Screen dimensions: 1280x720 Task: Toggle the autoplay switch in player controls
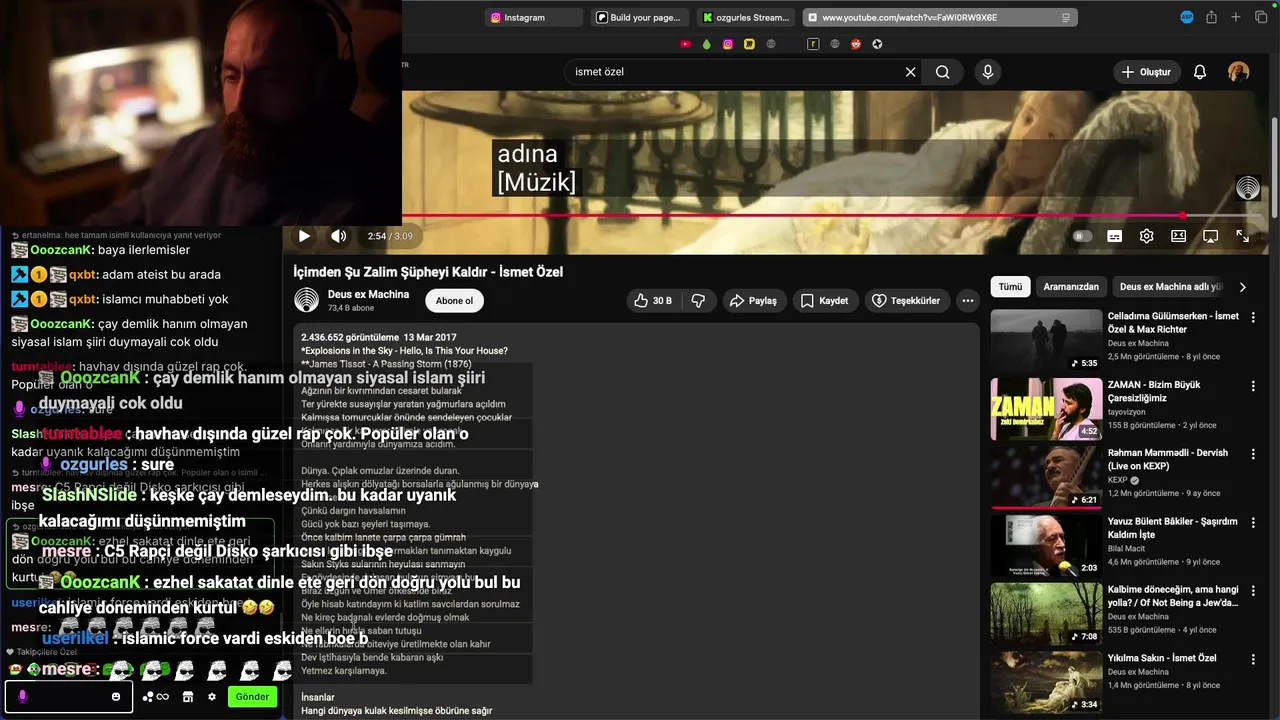coord(1082,236)
